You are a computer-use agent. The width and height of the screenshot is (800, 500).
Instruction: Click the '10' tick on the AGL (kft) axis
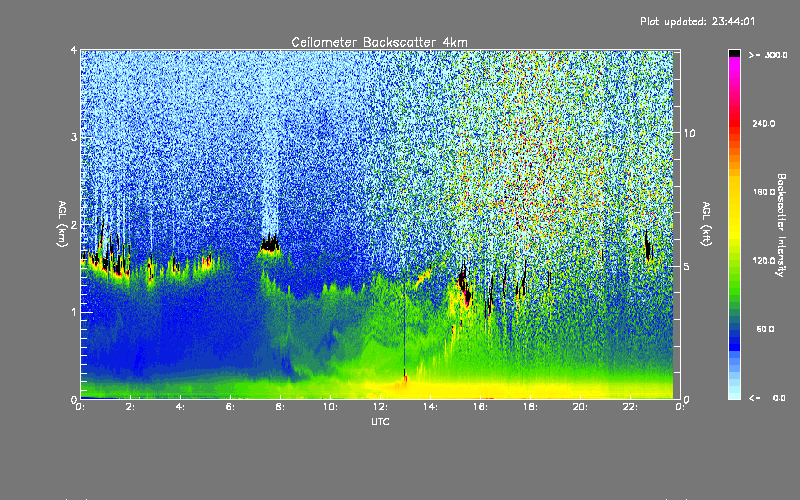pyautogui.click(x=689, y=133)
